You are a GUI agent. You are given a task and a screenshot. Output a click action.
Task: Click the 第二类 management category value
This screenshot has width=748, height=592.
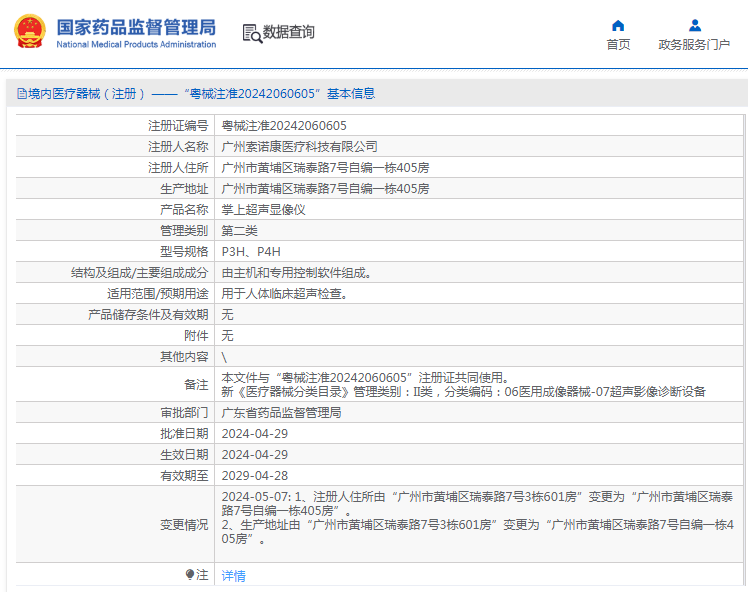tap(239, 231)
